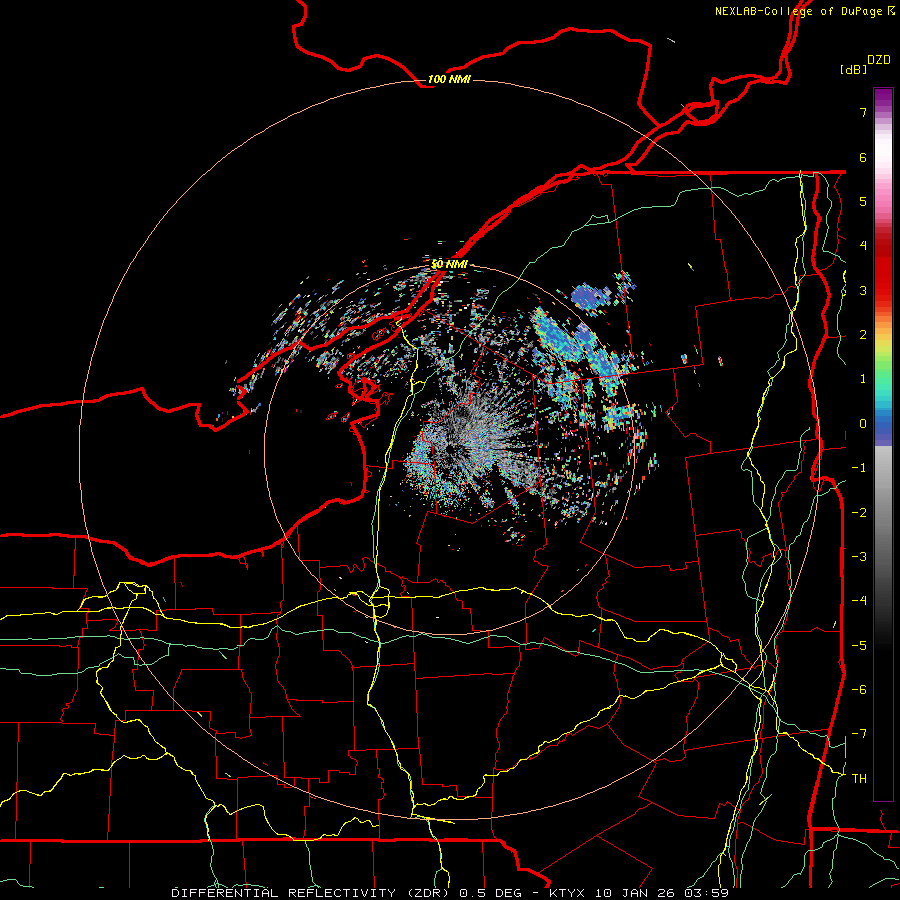Select the -5 dB scale value

point(859,645)
